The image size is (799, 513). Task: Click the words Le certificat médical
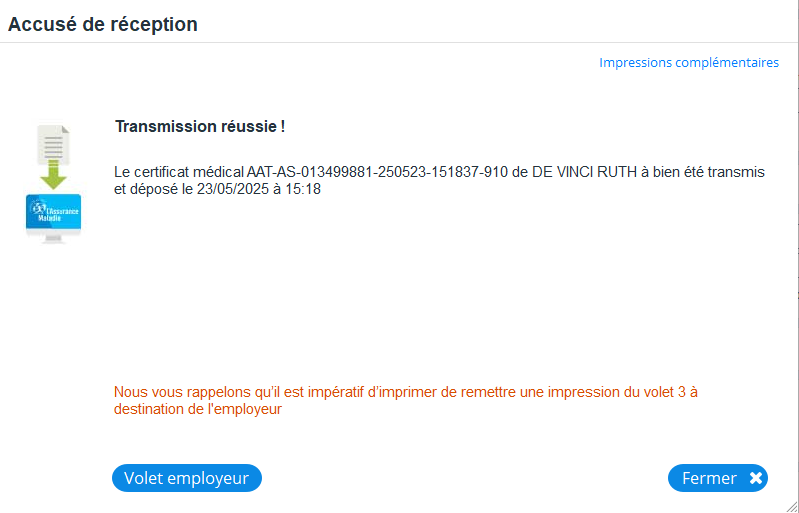click(x=179, y=172)
